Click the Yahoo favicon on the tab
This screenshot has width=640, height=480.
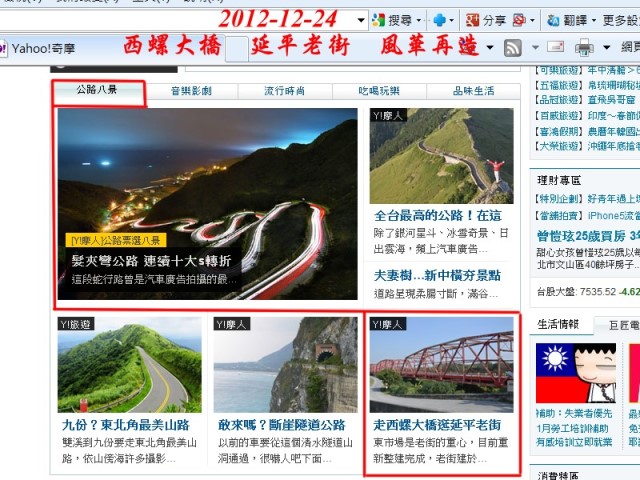pos(3,49)
